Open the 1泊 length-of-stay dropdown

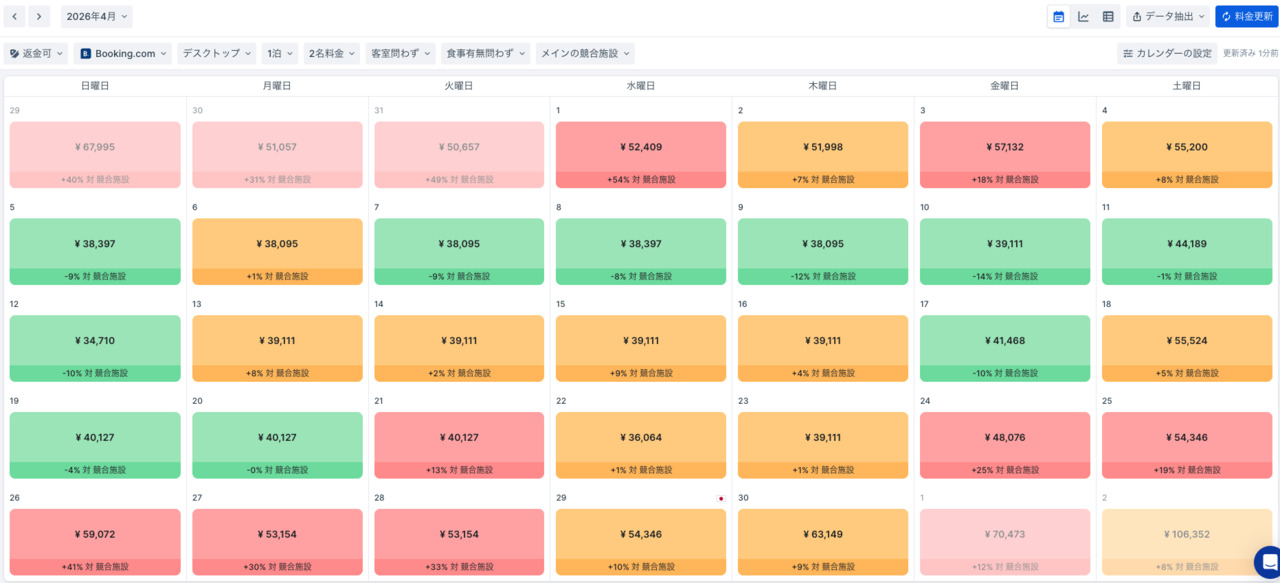click(280, 54)
